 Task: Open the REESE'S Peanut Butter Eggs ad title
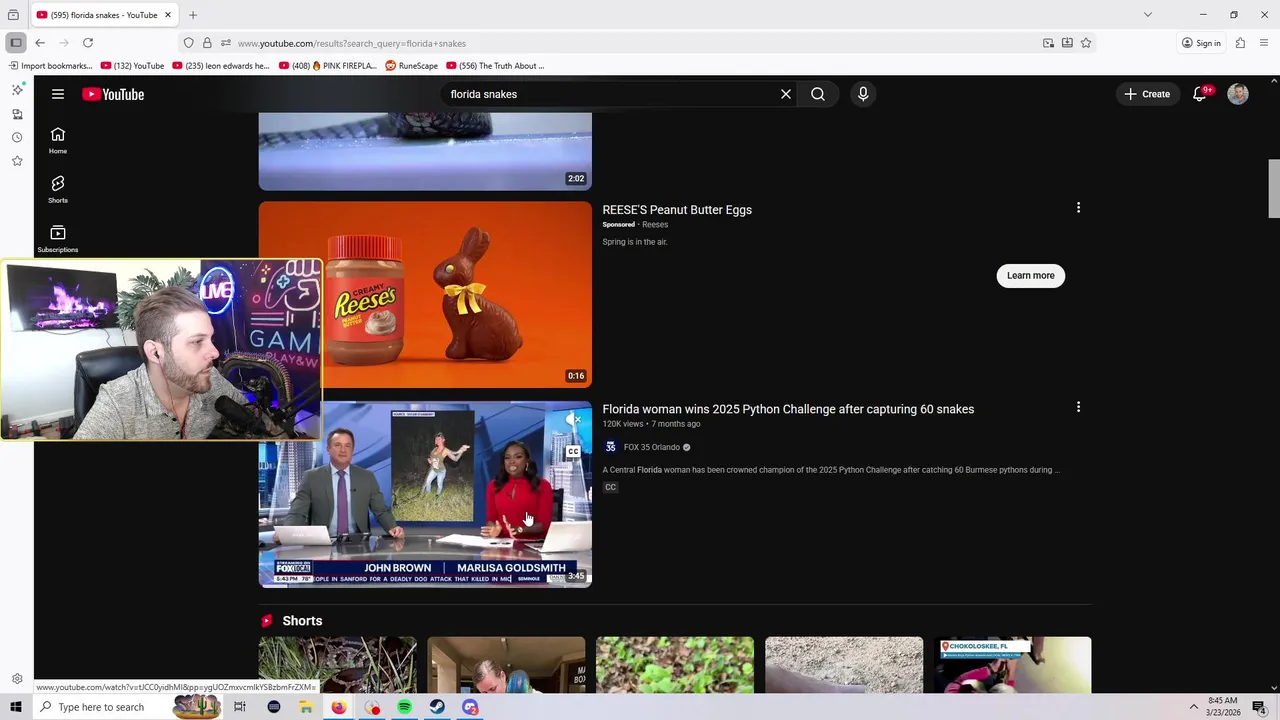[677, 210]
